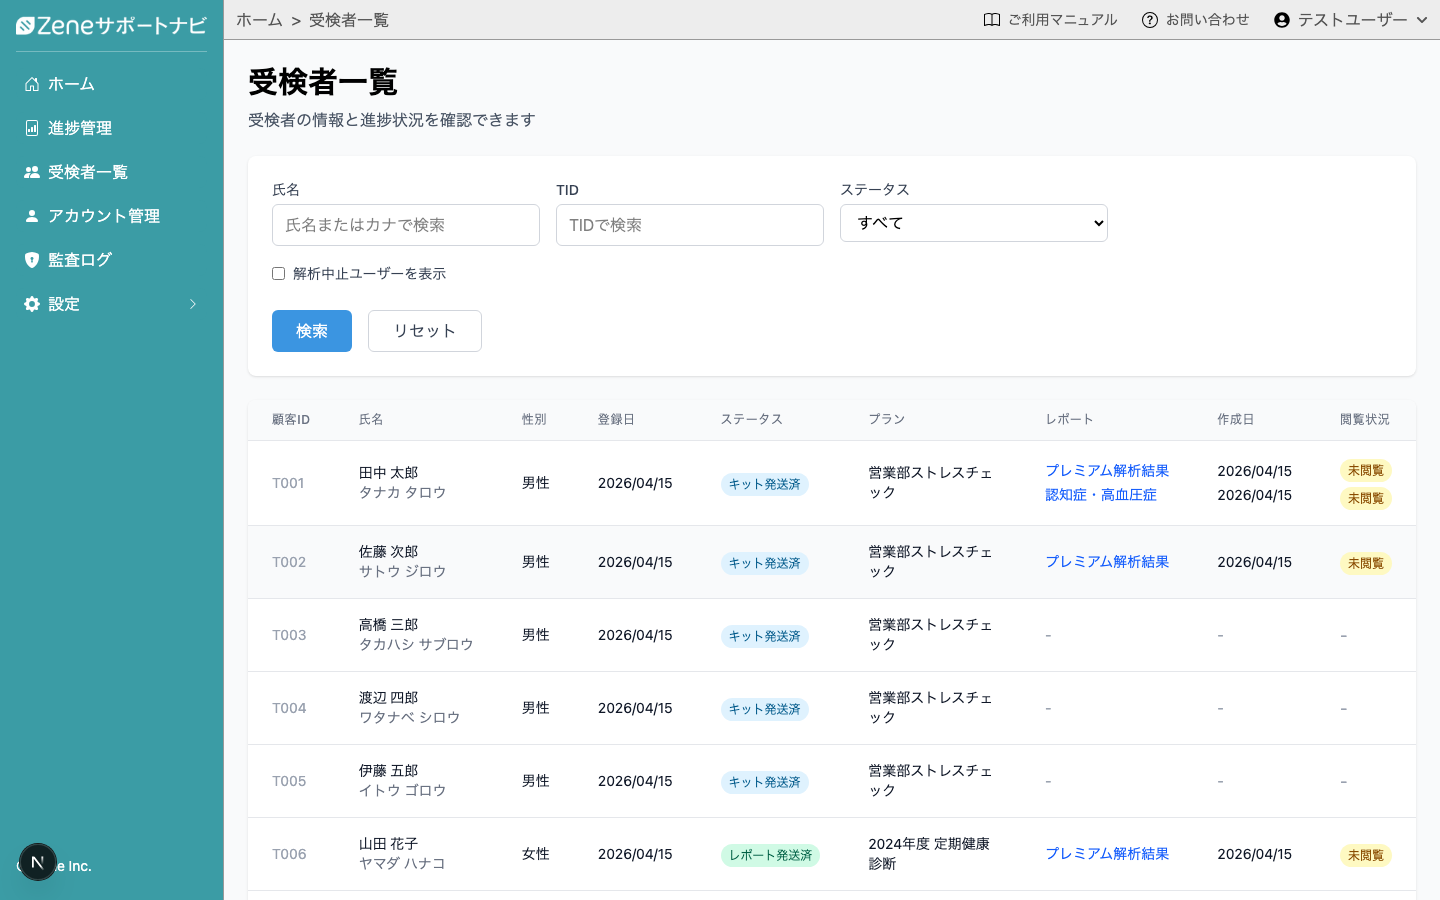This screenshot has height=900, width=1440.
Task: Click the Zene サポートナビ logo
Action: pyautogui.click(x=111, y=26)
